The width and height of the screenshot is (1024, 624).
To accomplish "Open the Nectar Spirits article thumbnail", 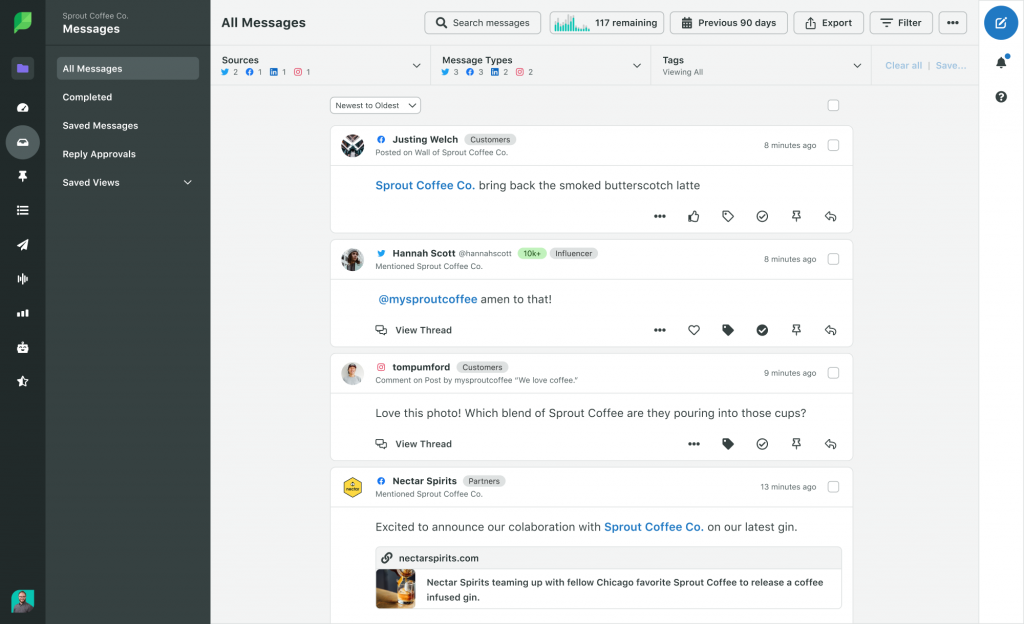I will 395,589.
